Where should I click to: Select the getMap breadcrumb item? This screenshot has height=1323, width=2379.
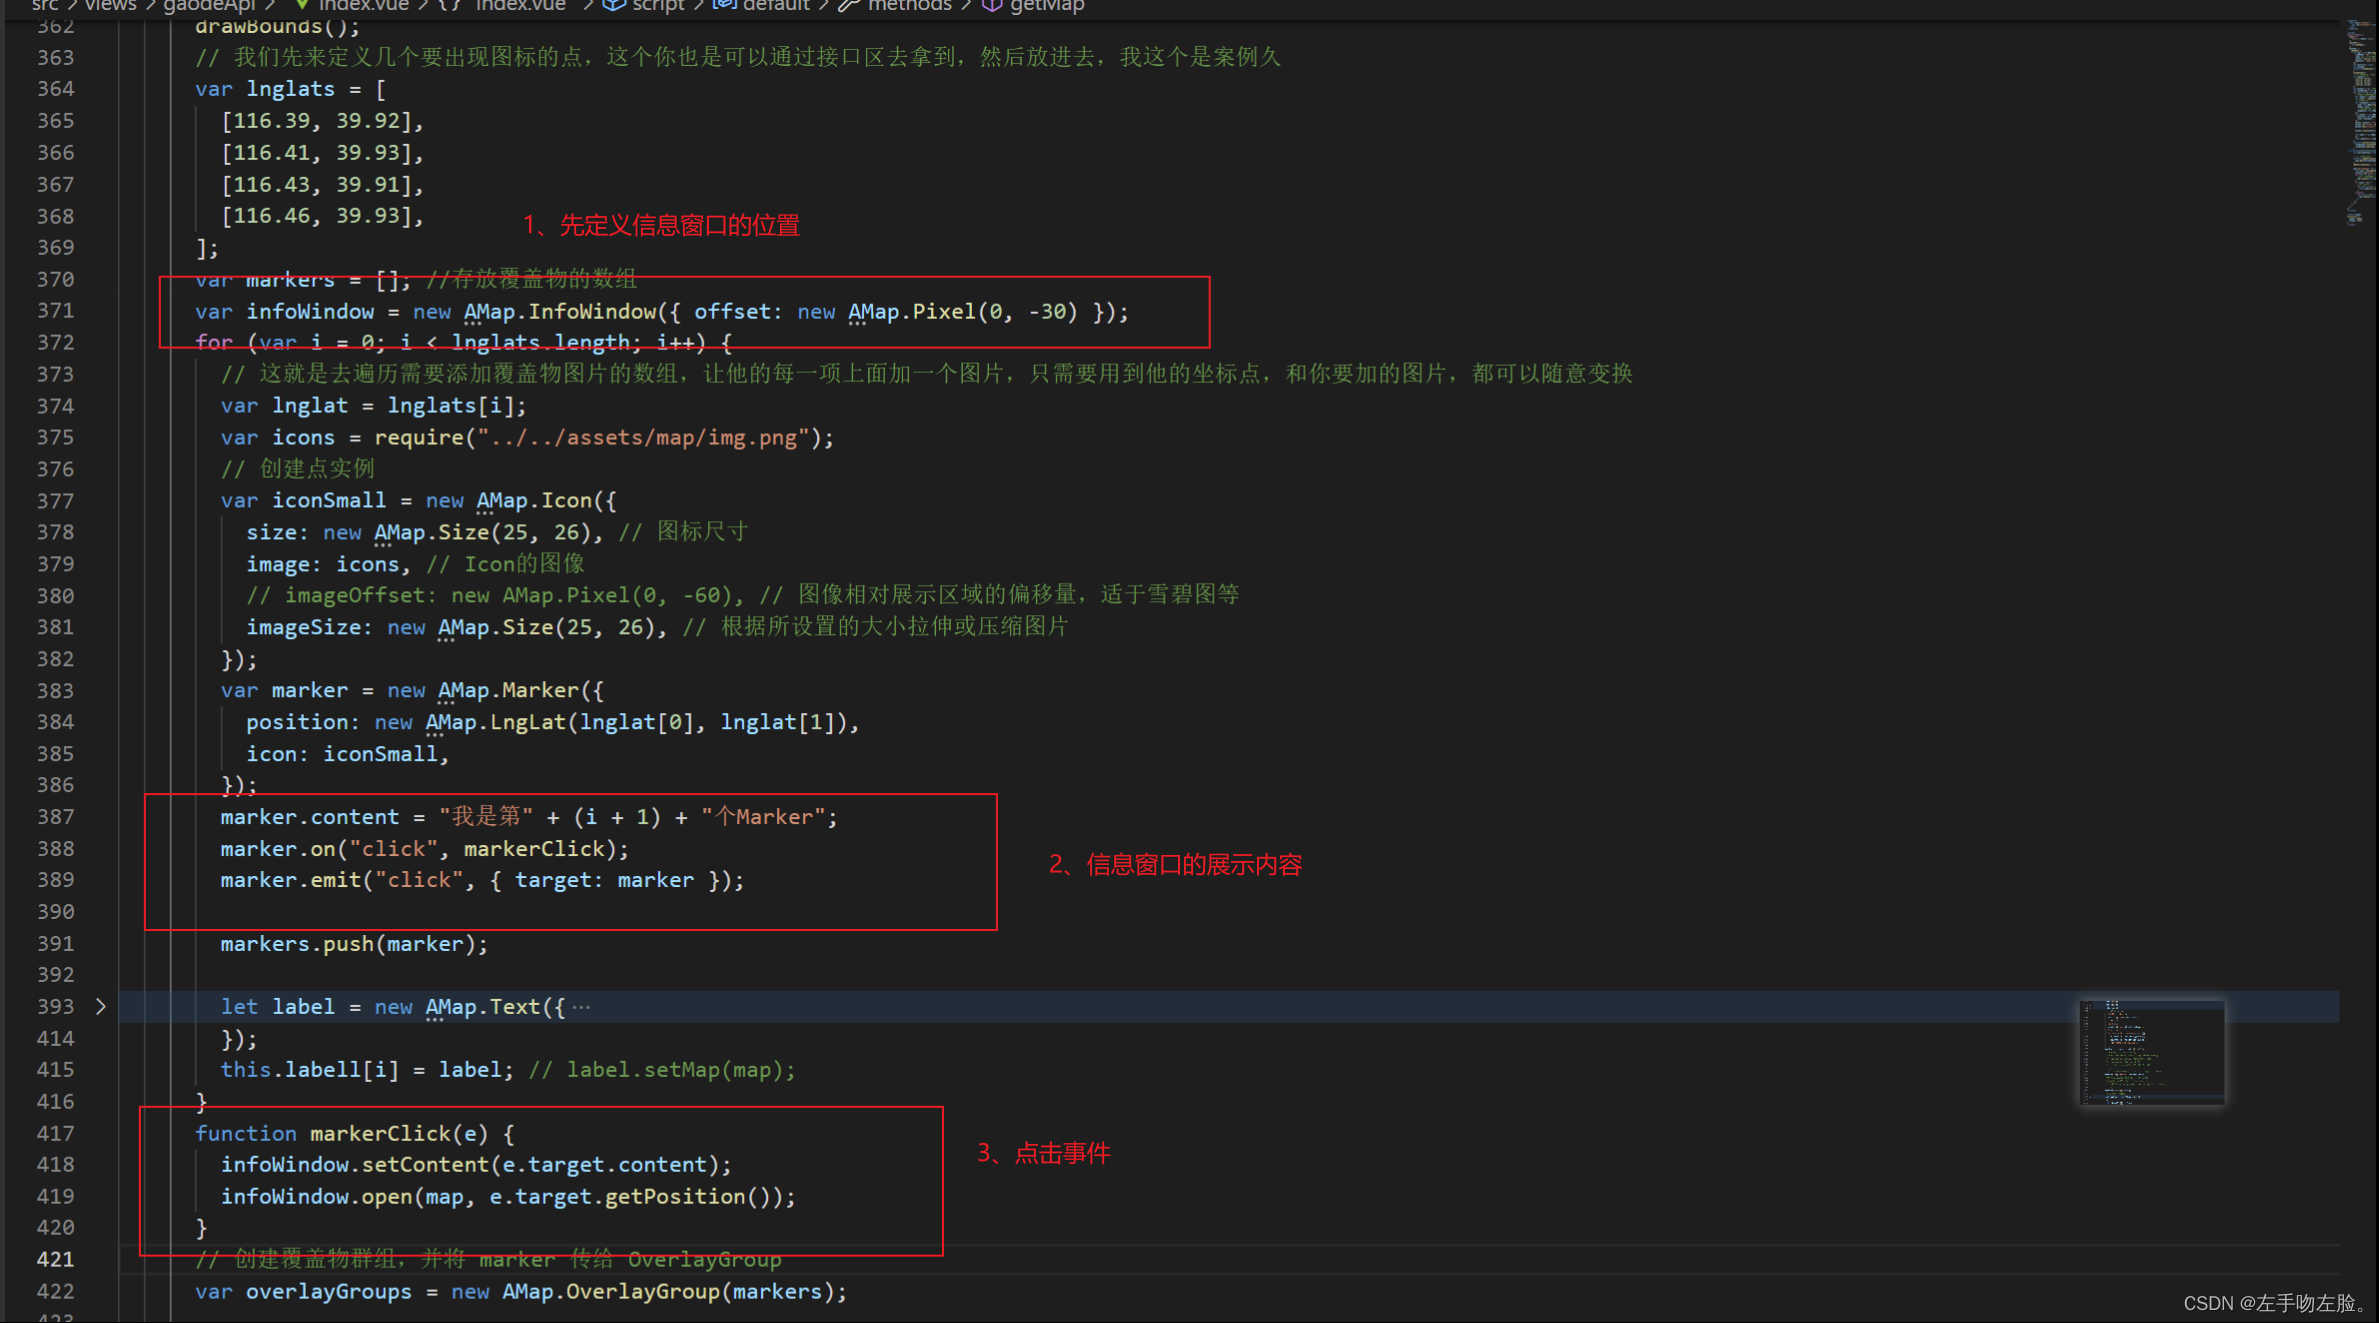coord(1047,5)
